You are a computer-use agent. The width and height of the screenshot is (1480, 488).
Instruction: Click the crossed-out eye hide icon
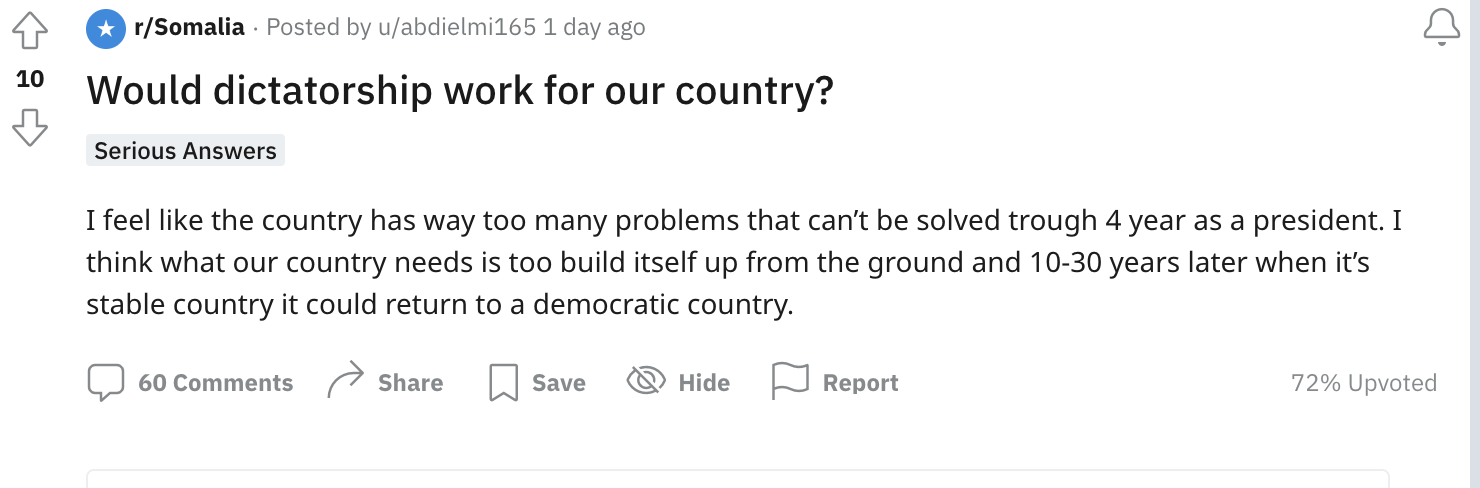pos(646,381)
